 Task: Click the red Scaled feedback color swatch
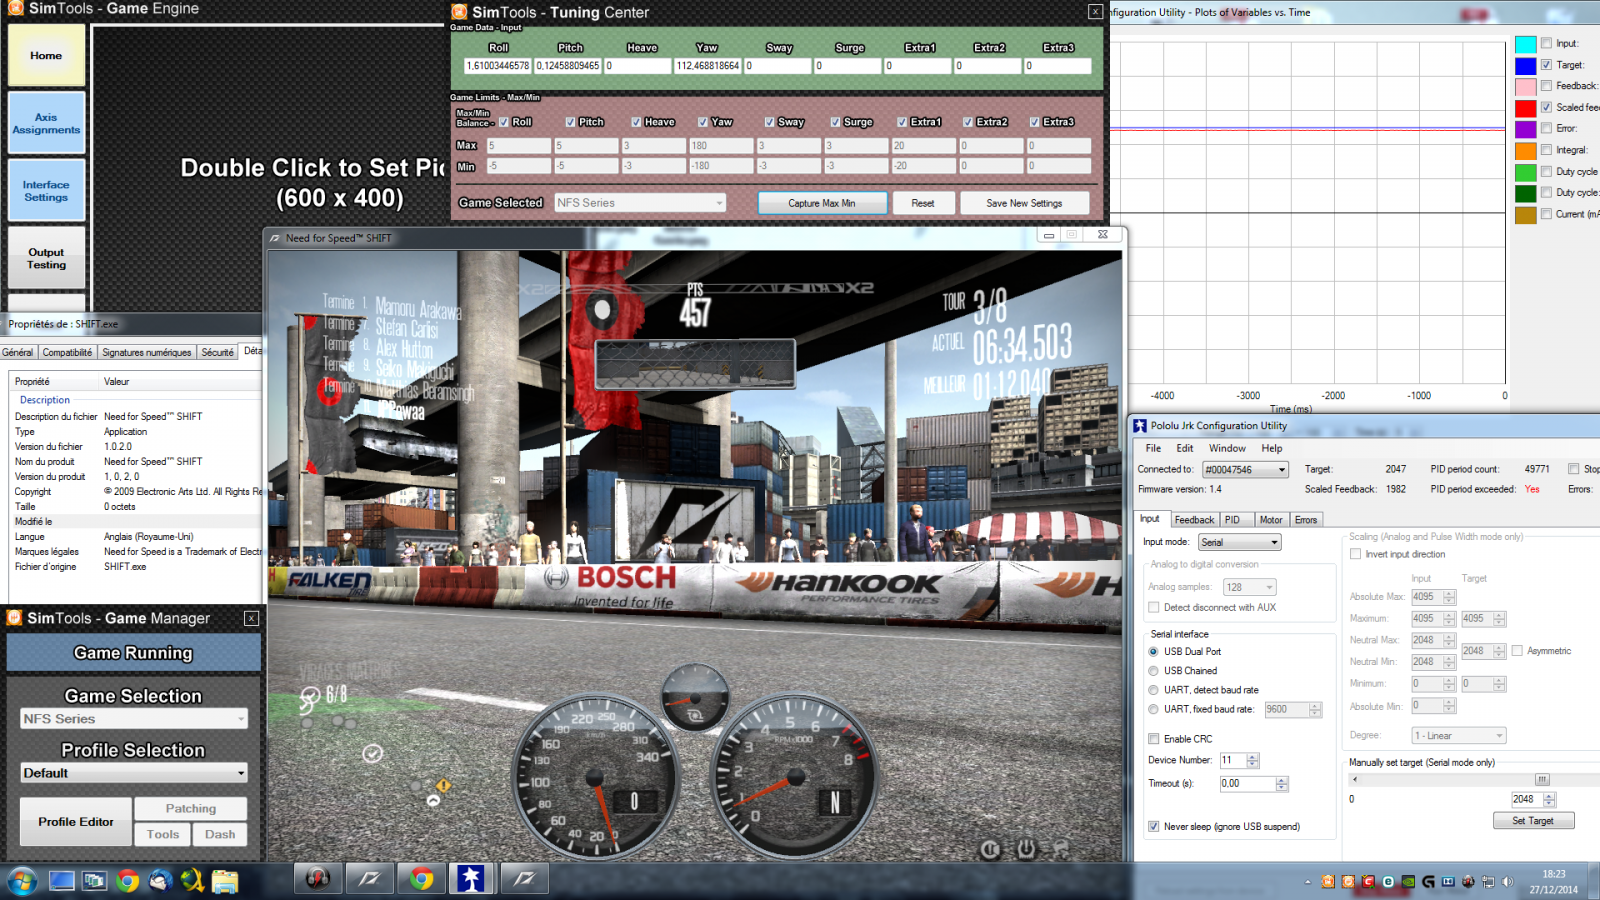coord(1525,108)
